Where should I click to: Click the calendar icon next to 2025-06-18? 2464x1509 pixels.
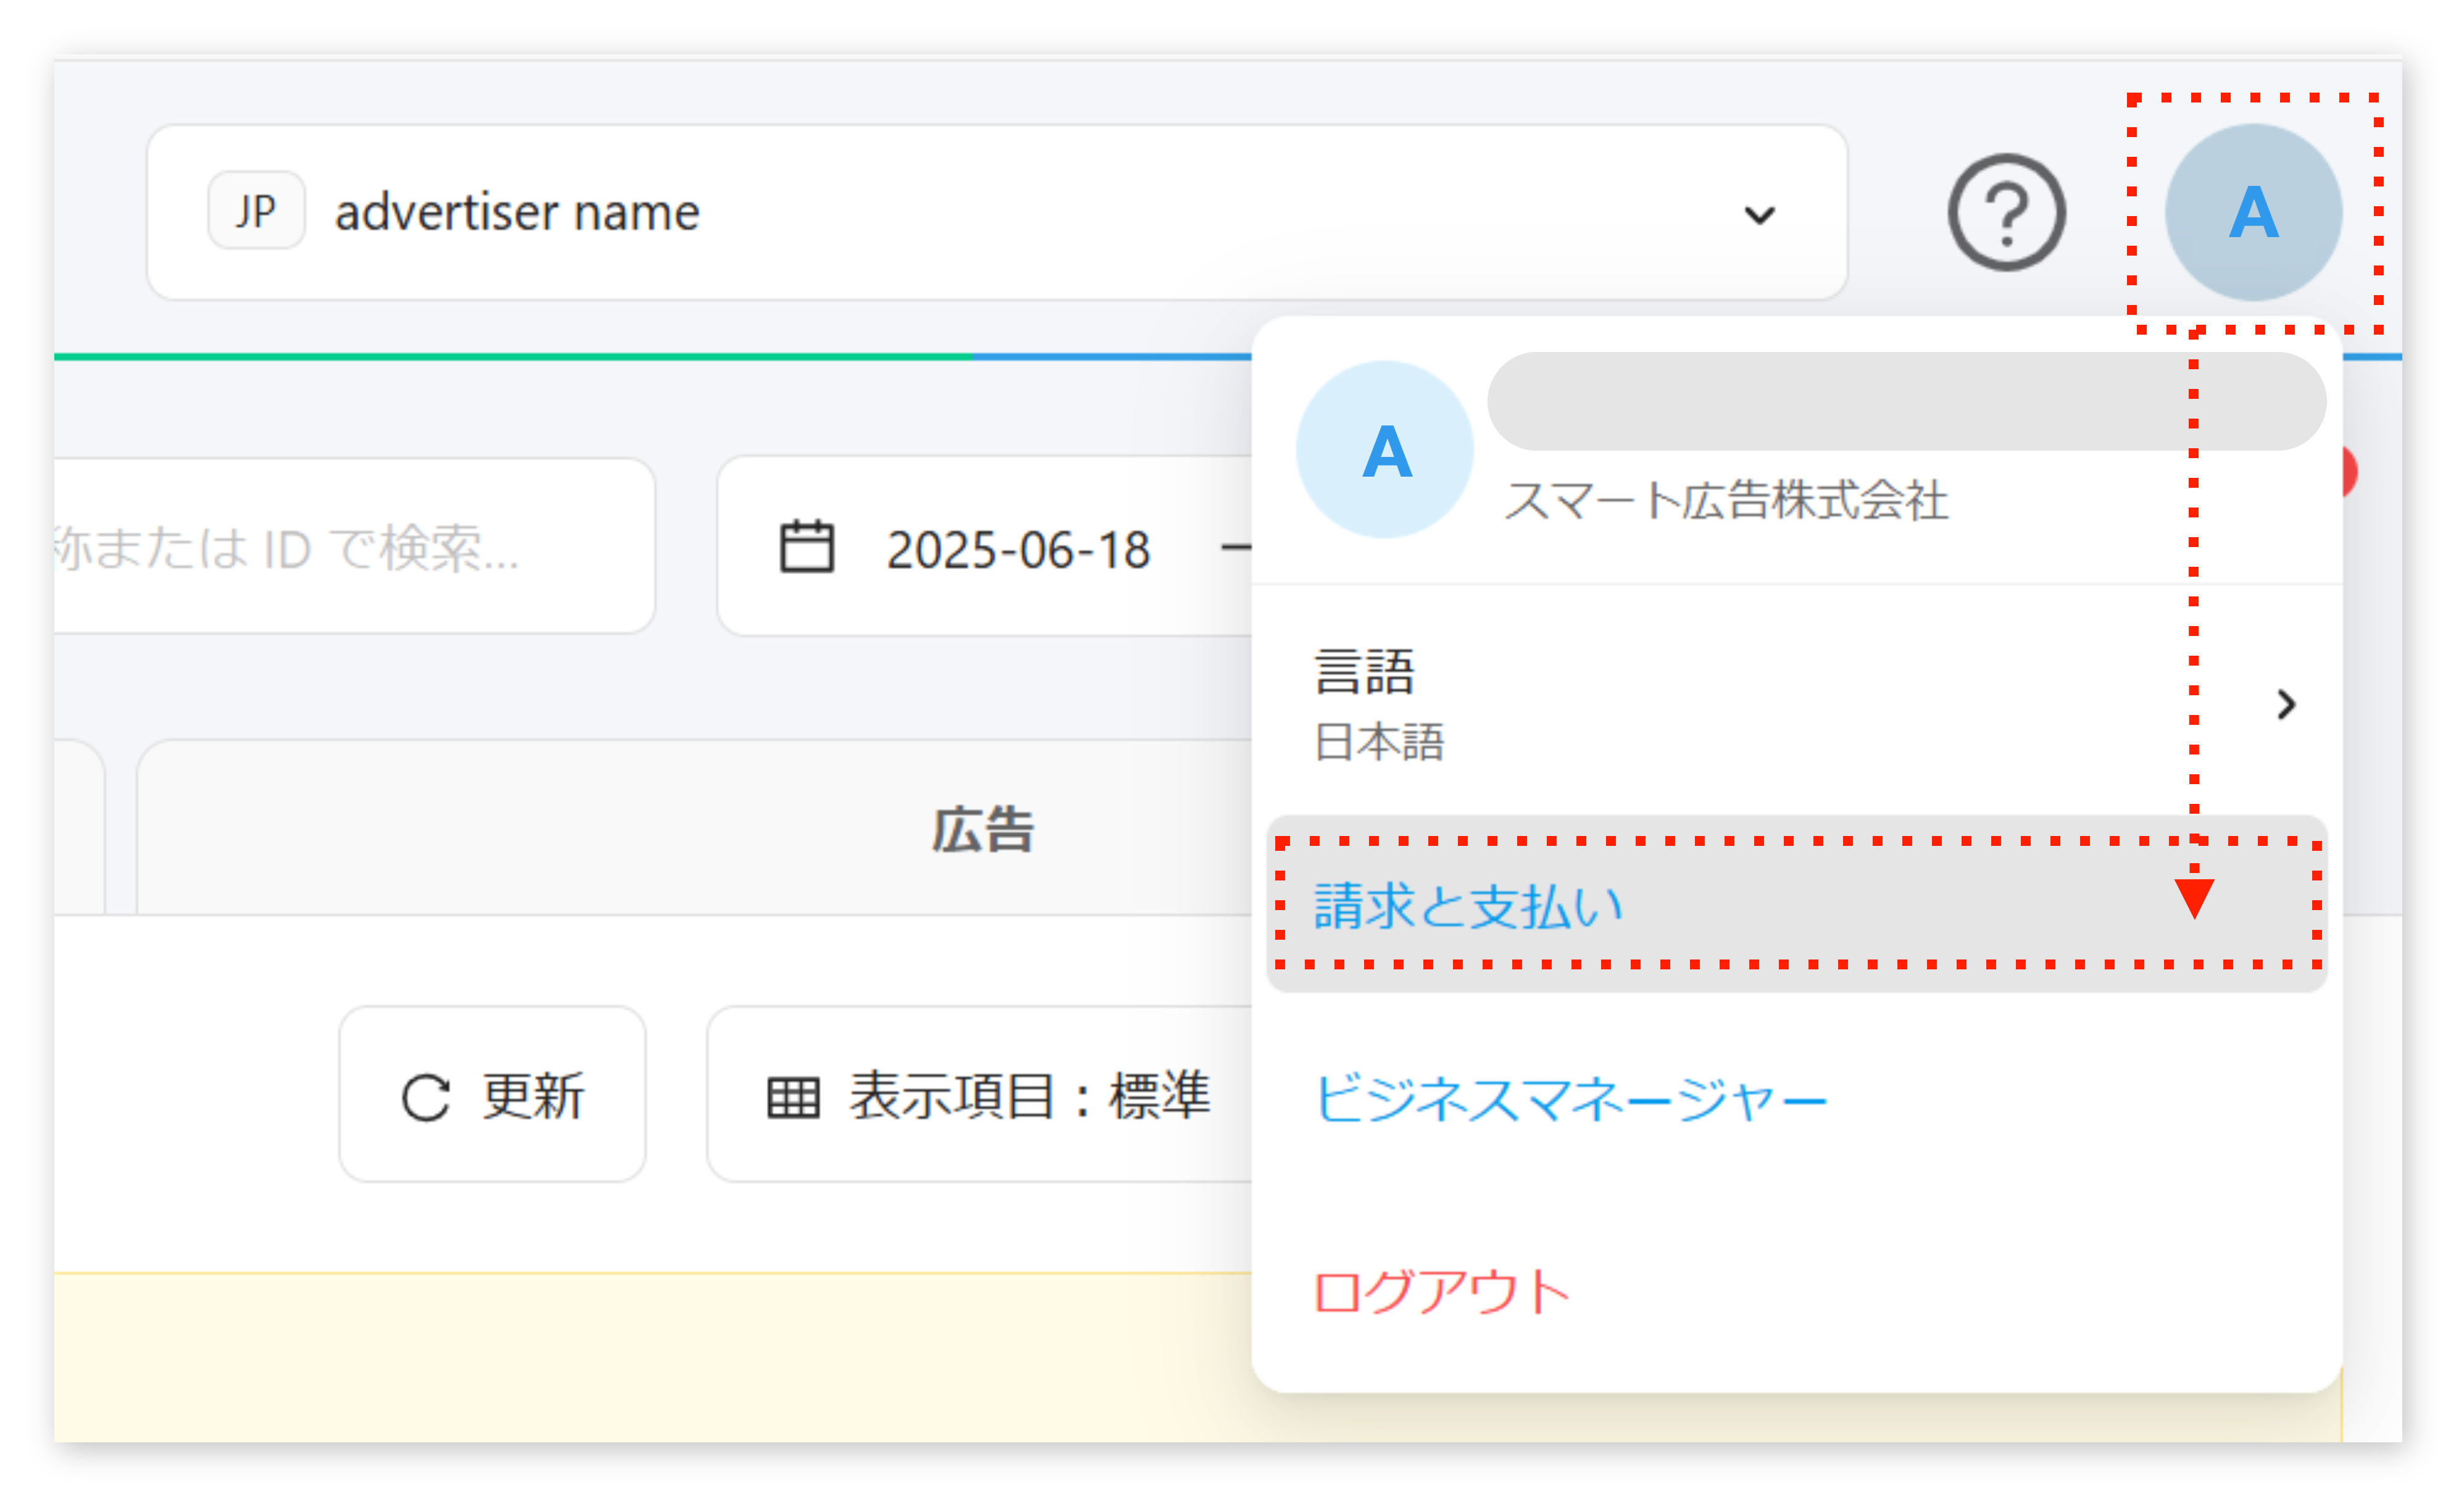(806, 547)
